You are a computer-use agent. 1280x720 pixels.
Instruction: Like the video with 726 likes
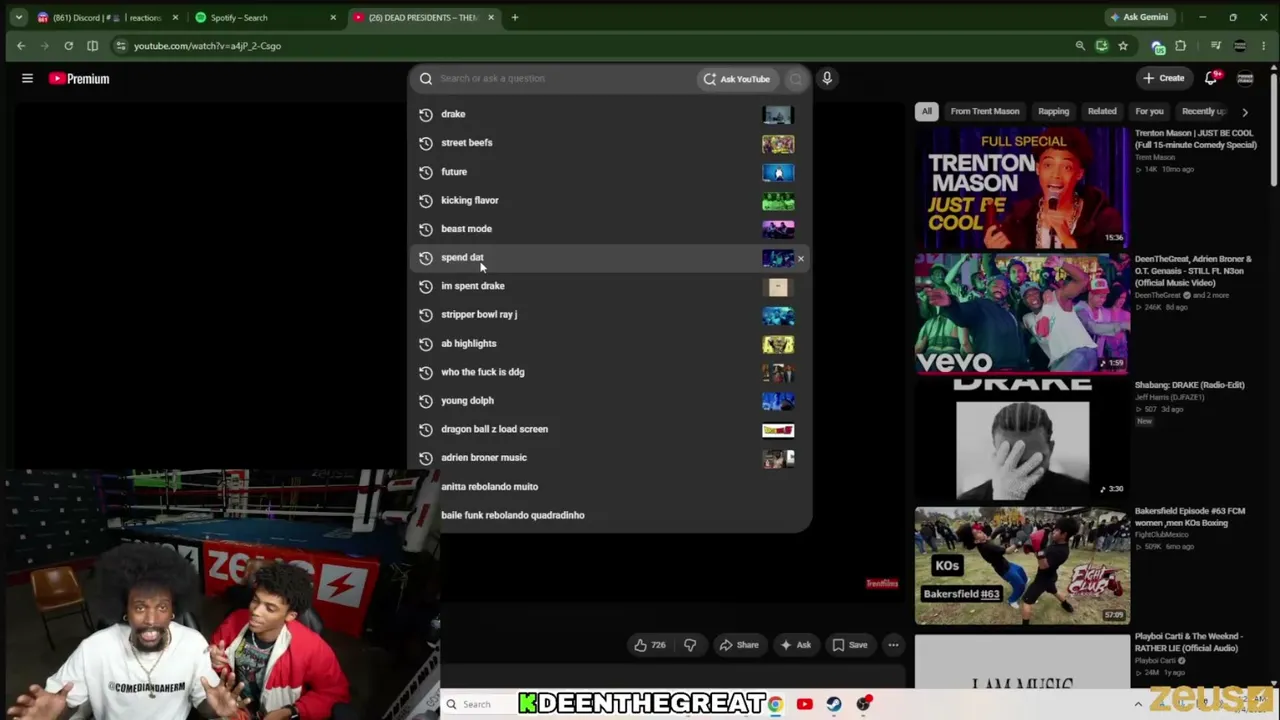coord(650,645)
